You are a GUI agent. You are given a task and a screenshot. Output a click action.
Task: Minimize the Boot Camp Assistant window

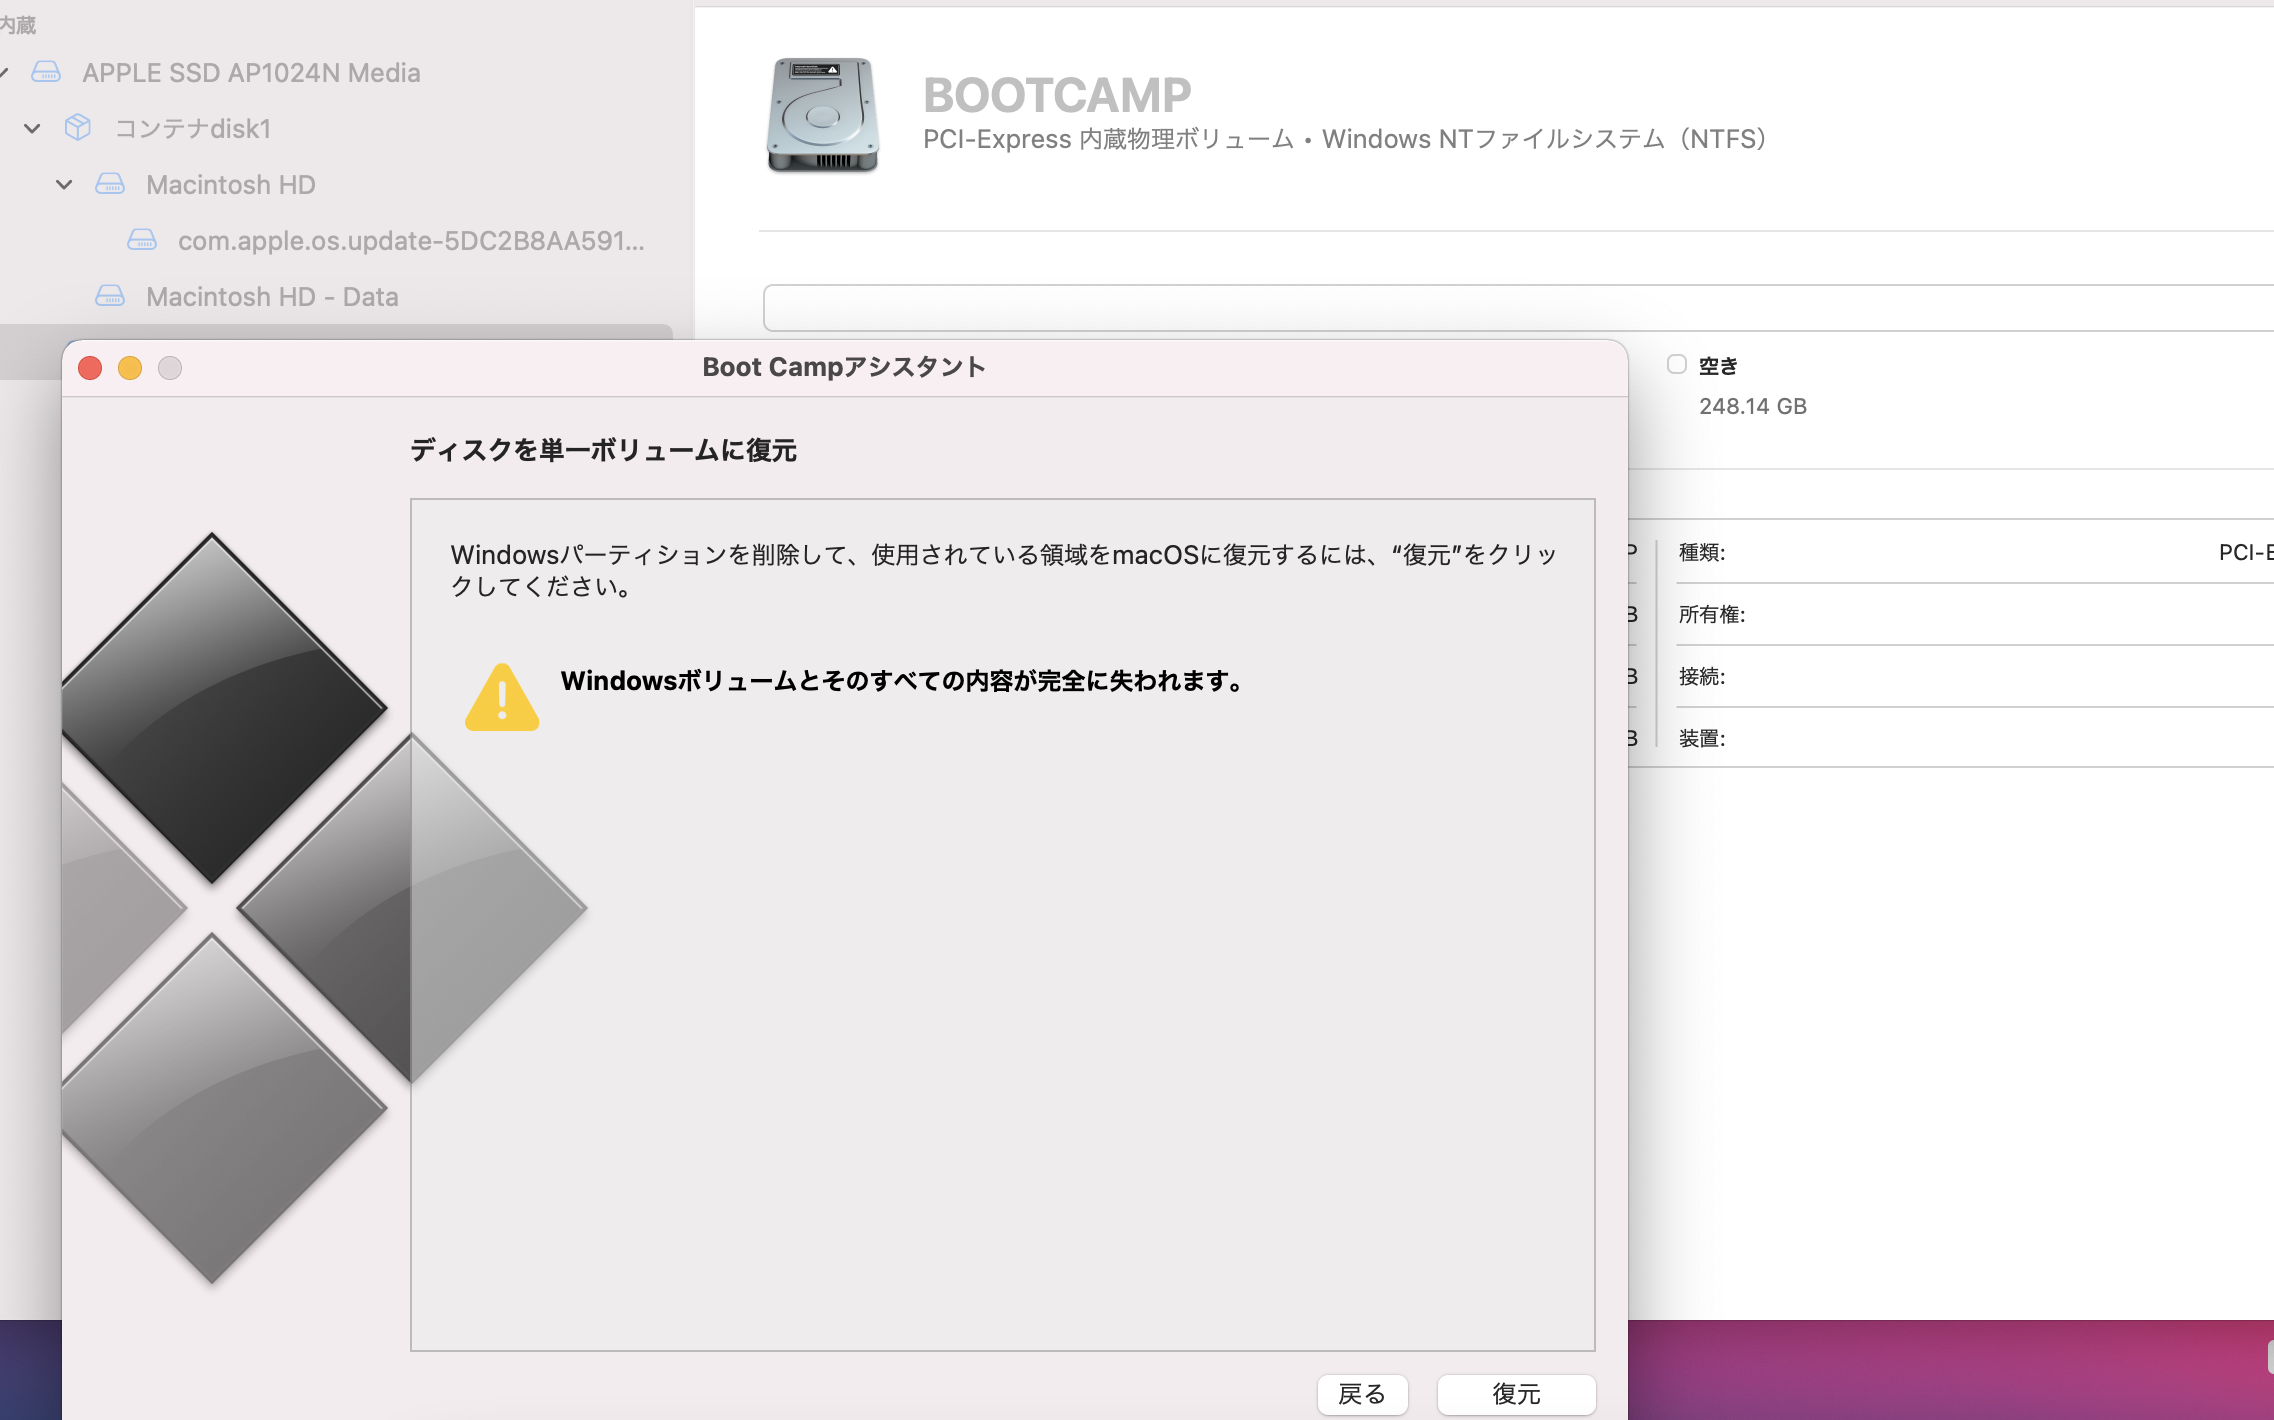[x=130, y=368]
